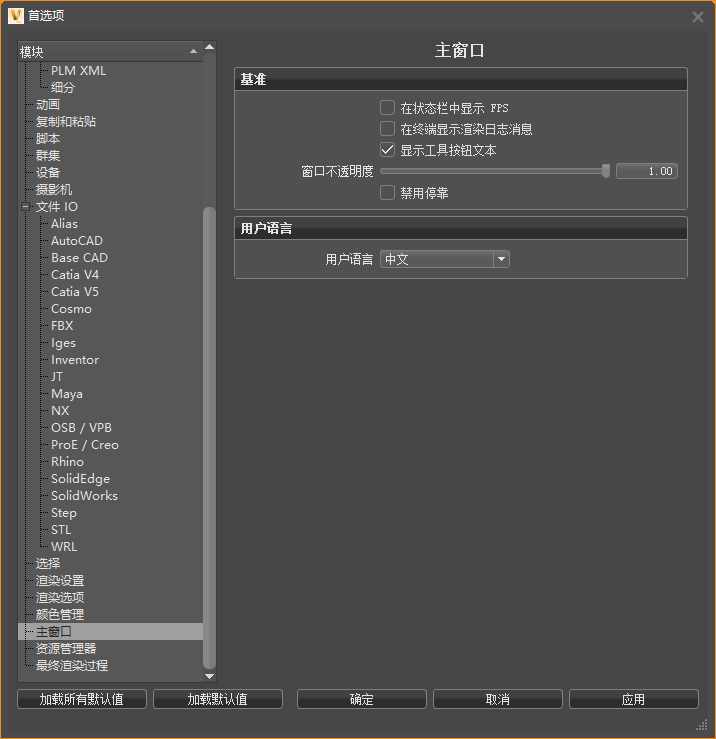The image size is (716, 739).
Task: Click 加载默认值 button
Action: (x=218, y=699)
